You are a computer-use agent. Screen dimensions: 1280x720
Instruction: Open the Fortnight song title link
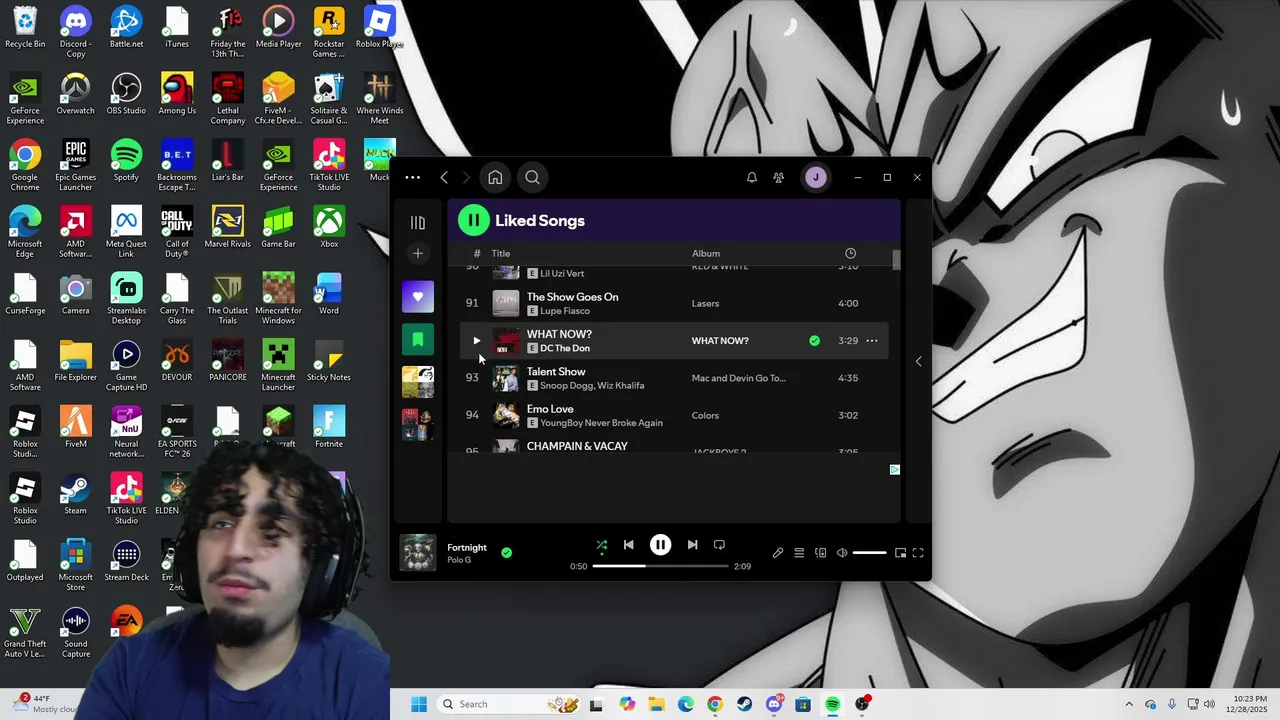click(467, 547)
